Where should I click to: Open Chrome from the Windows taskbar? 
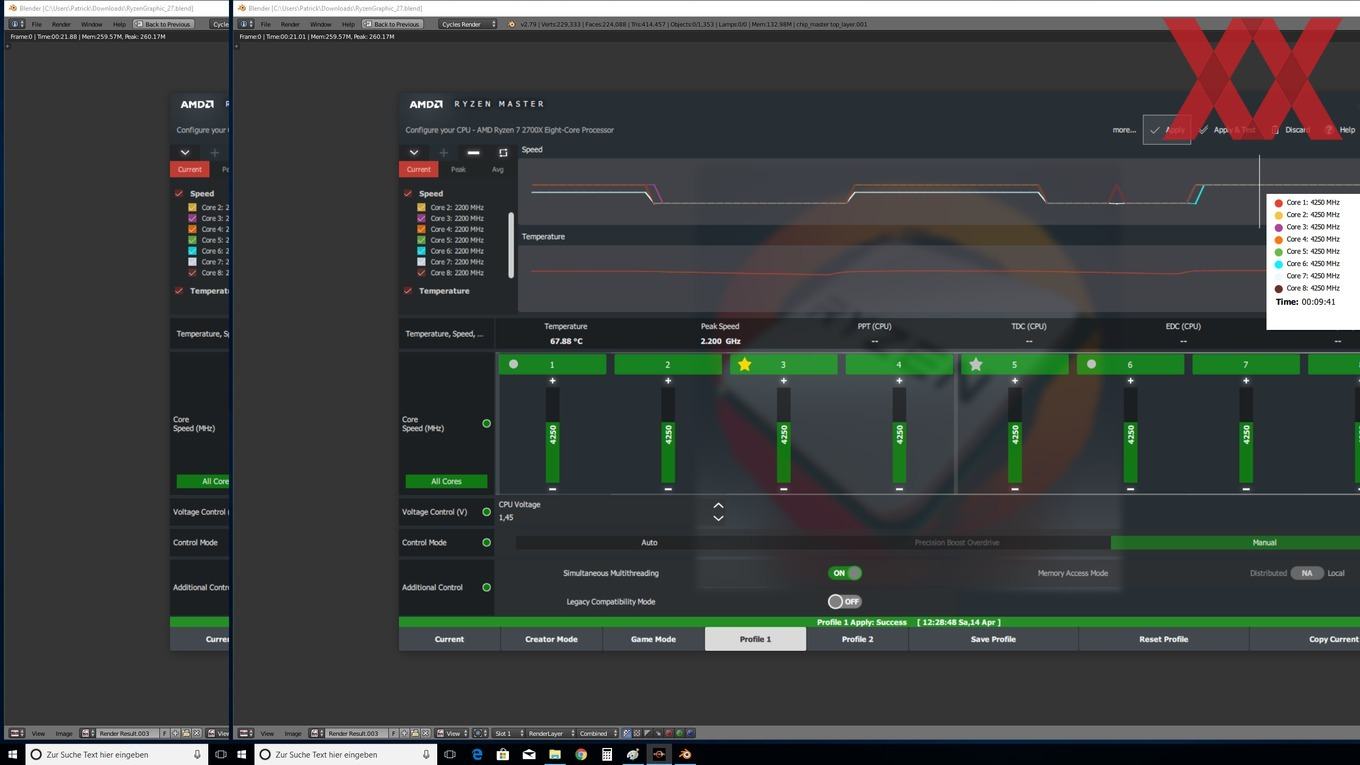coord(581,754)
